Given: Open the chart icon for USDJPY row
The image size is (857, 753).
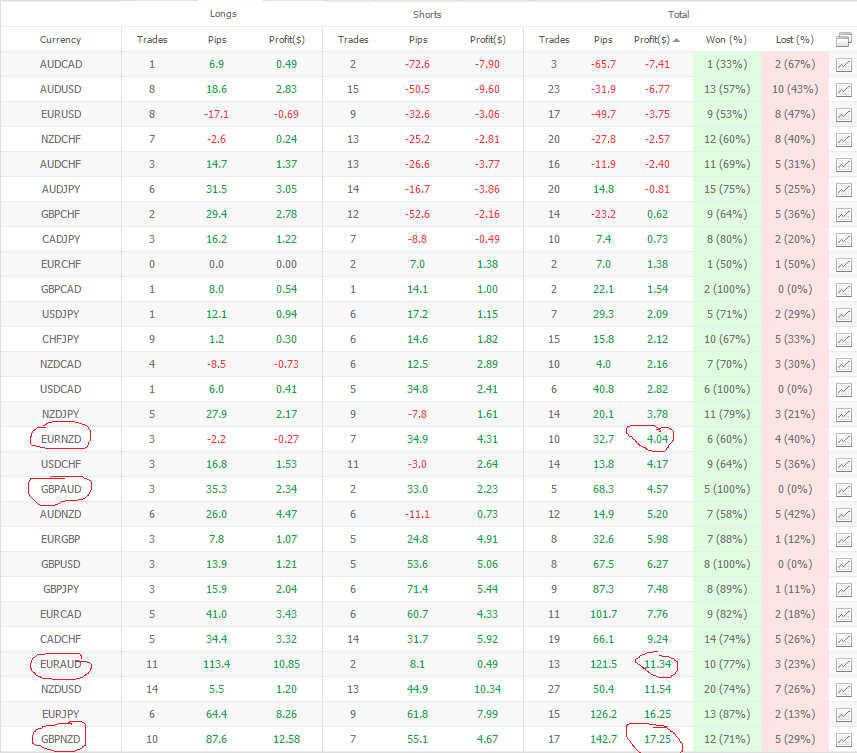Looking at the screenshot, I should tap(843, 315).
